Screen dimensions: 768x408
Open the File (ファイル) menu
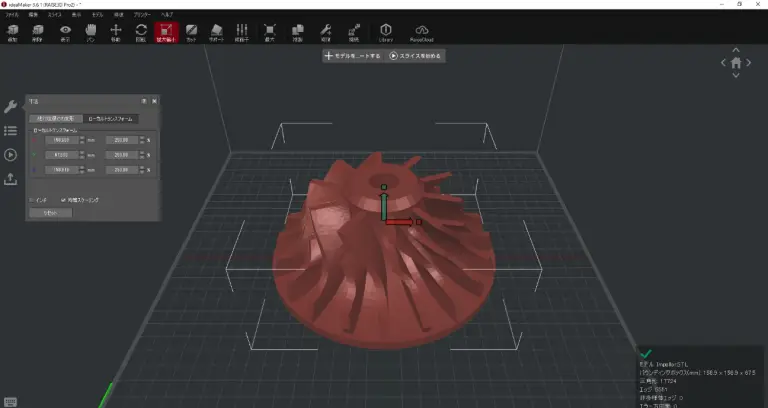click(12, 16)
